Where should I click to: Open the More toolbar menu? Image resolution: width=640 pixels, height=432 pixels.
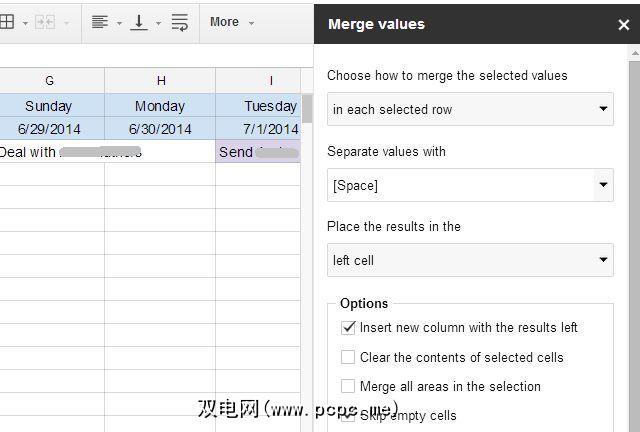(x=231, y=22)
